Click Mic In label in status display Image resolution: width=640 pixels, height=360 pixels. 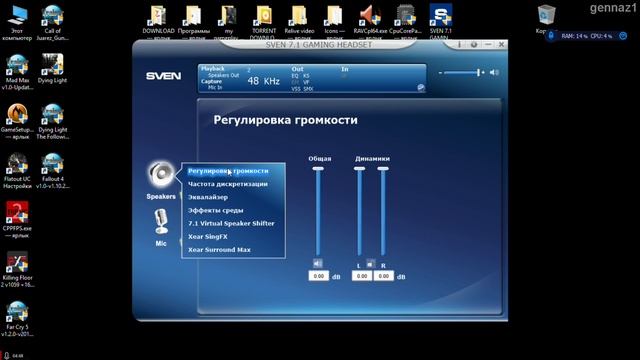[x=215, y=87]
